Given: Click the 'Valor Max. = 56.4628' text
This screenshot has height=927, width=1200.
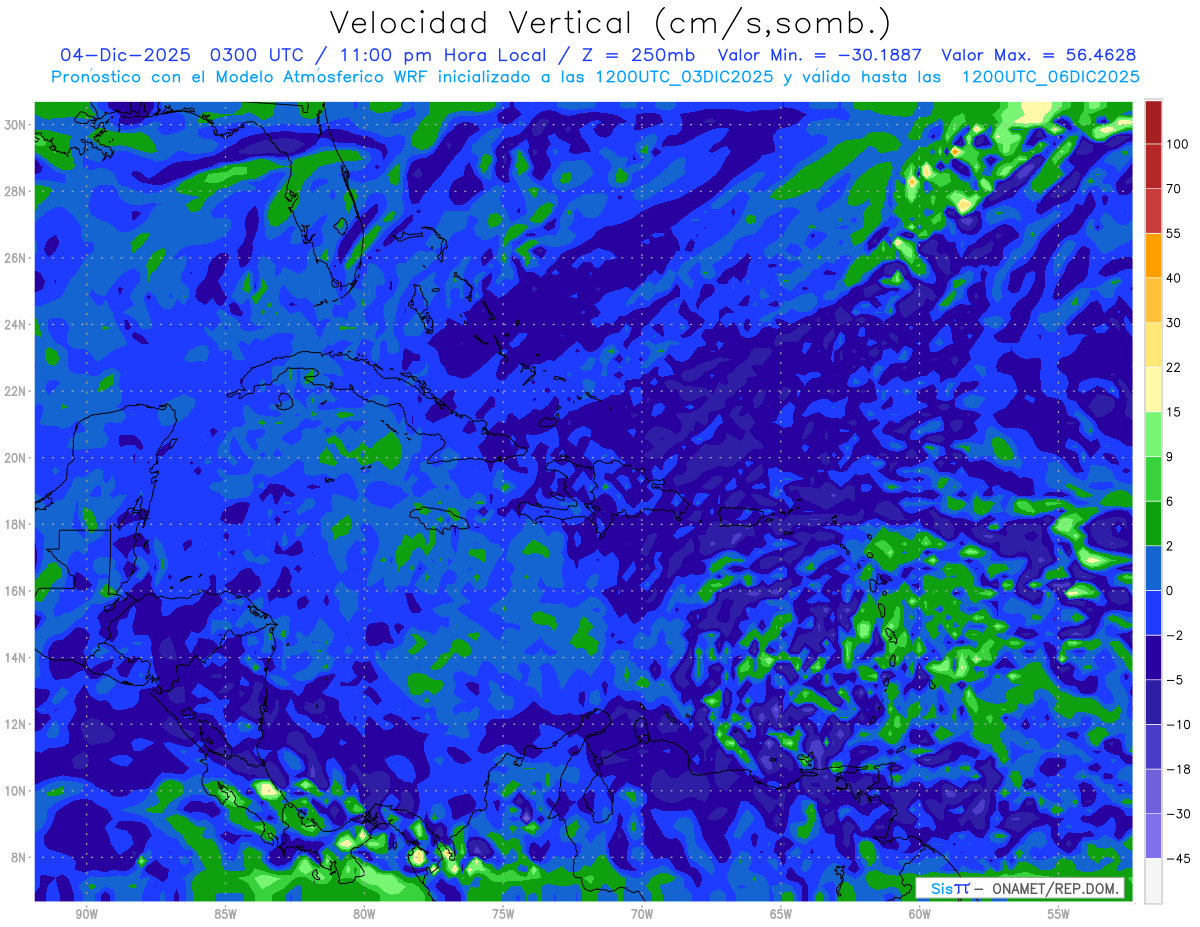Looking at the screenshot, I should coord(1039,55).
